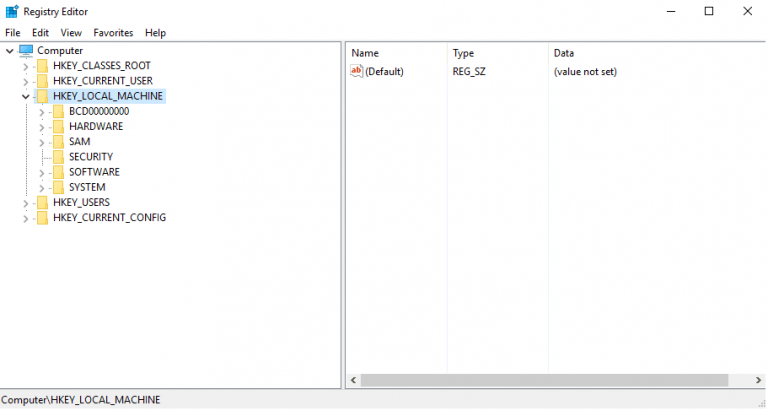This screenshot has width=768, height=411.
Task: Select the SECURITY label
Action: point(91,157)
